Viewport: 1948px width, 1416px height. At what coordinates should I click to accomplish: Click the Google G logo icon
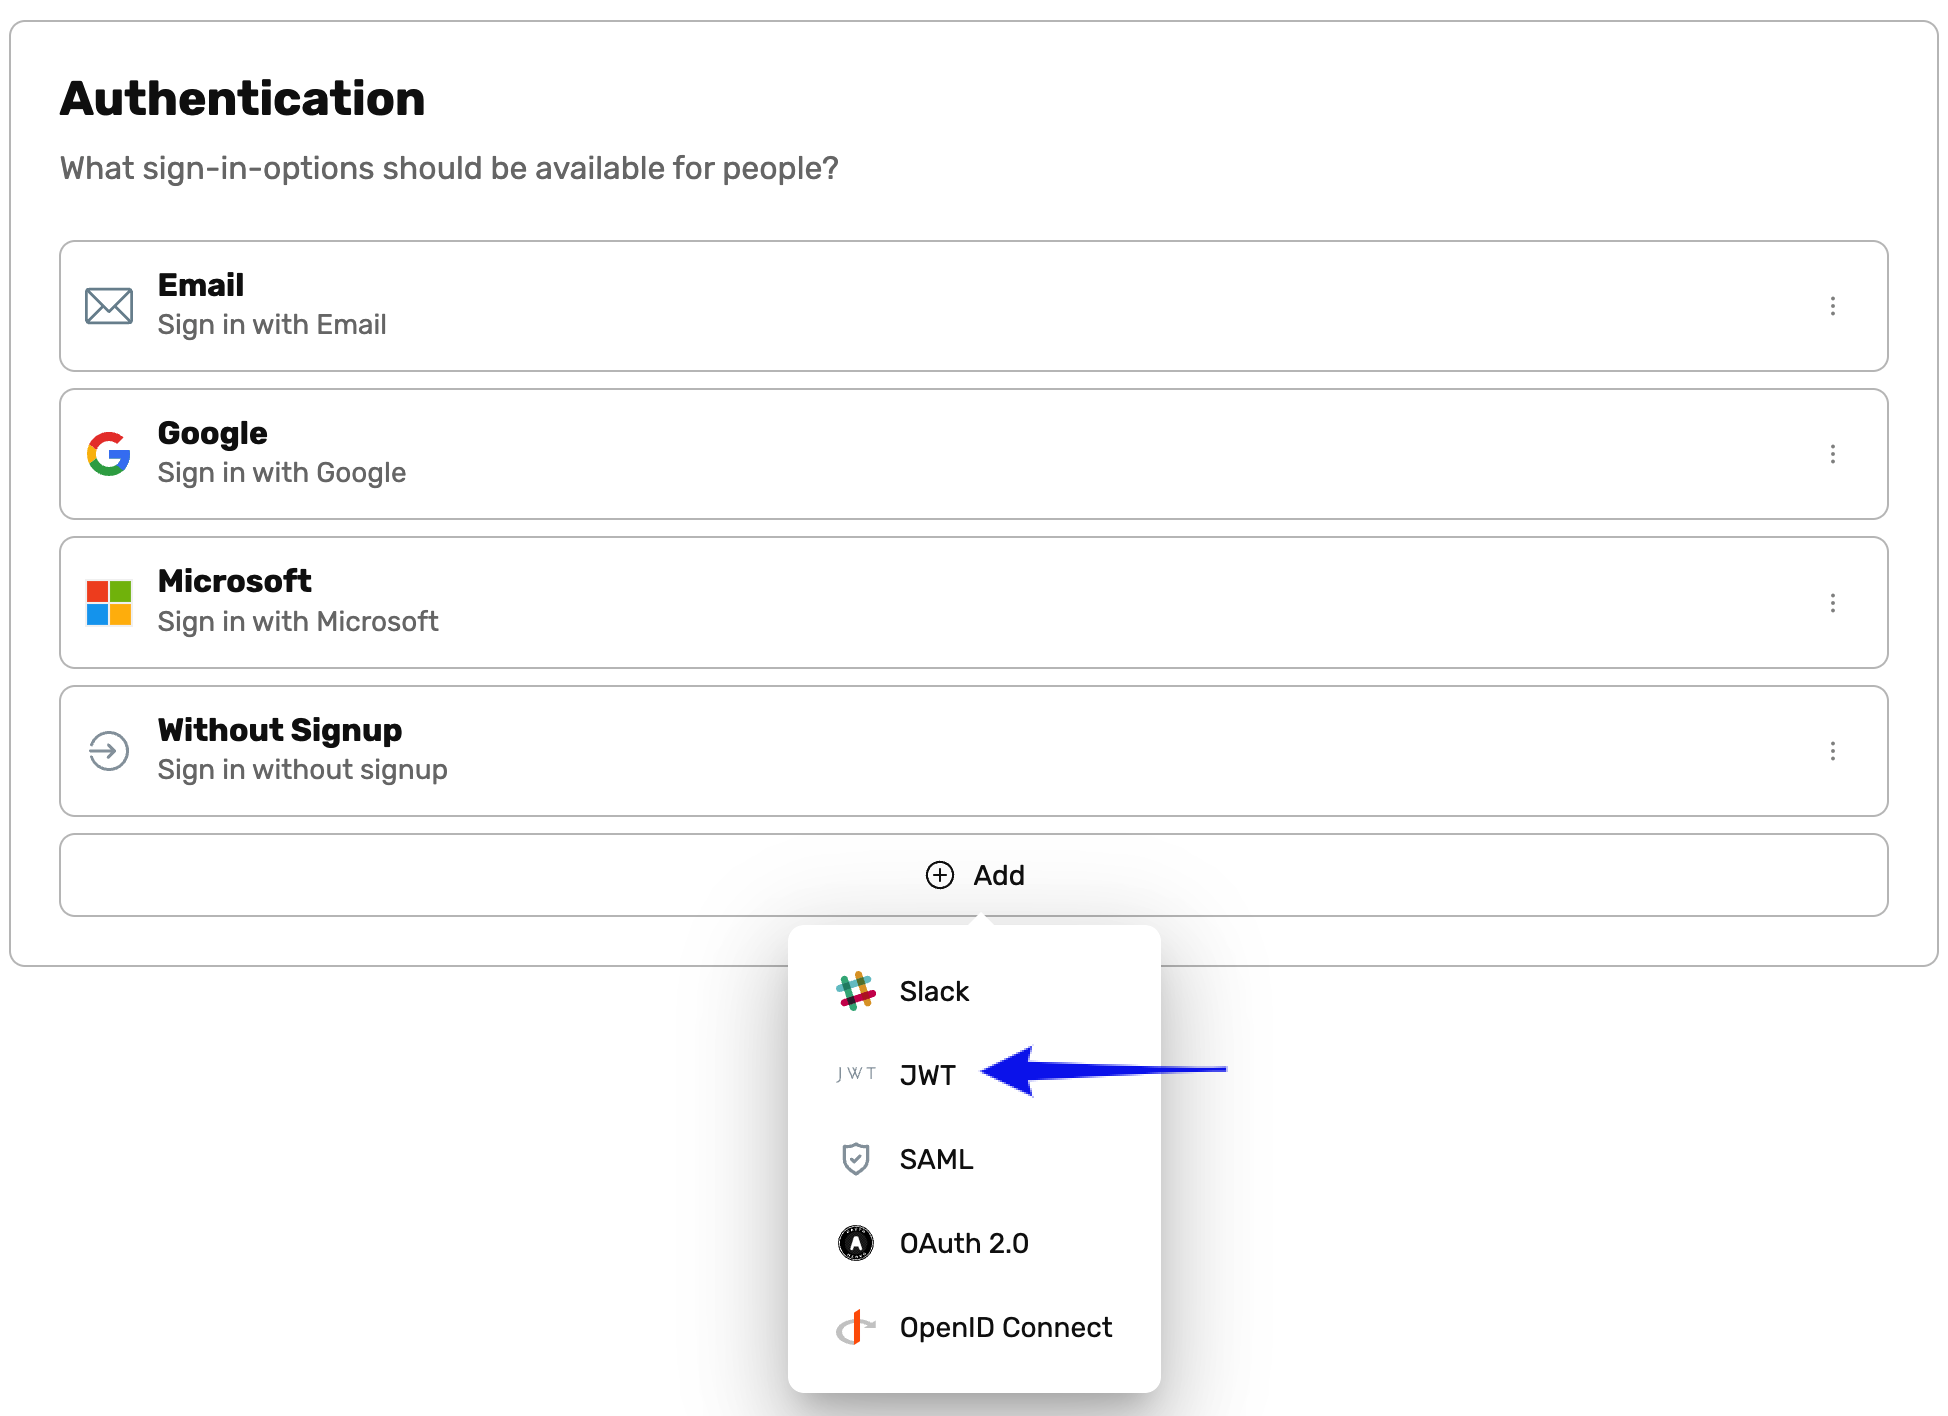[x=108, y=453]
